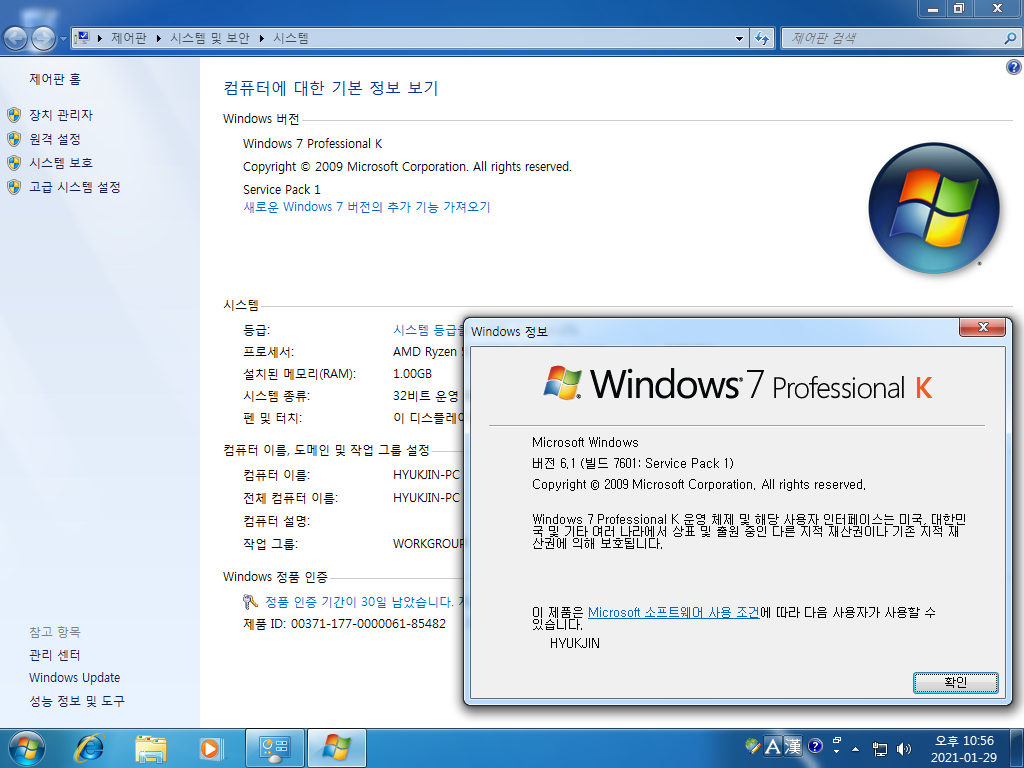Image resolution: width=1024 pixels, height=768 pixels.
Task: Click the Windows Start orb
Action: (27, 748)
